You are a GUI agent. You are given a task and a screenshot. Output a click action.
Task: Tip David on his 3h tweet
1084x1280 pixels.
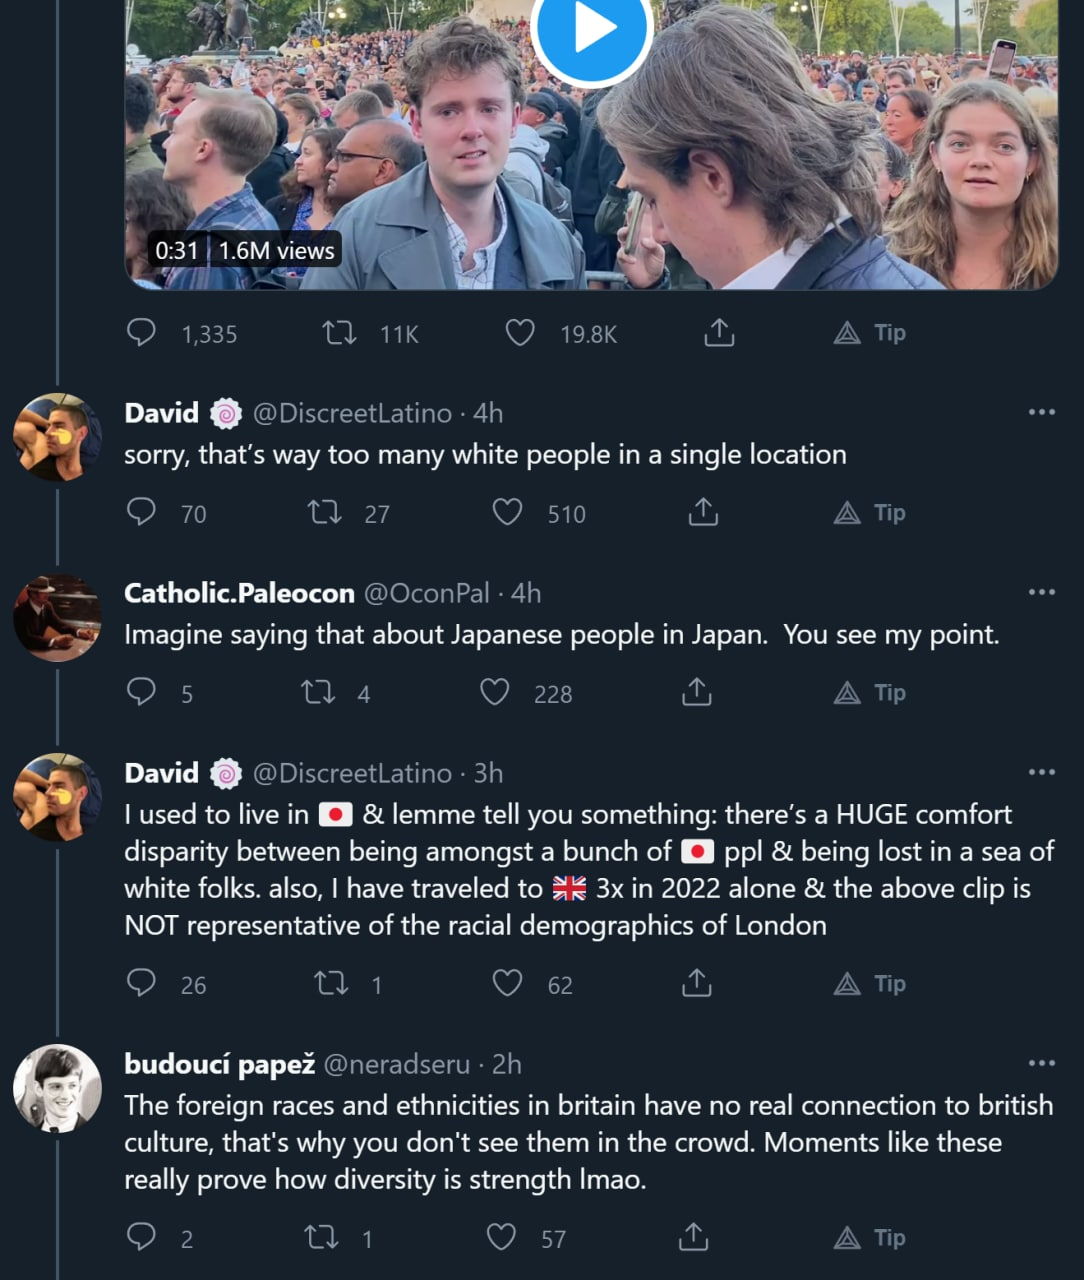point(870,984)
